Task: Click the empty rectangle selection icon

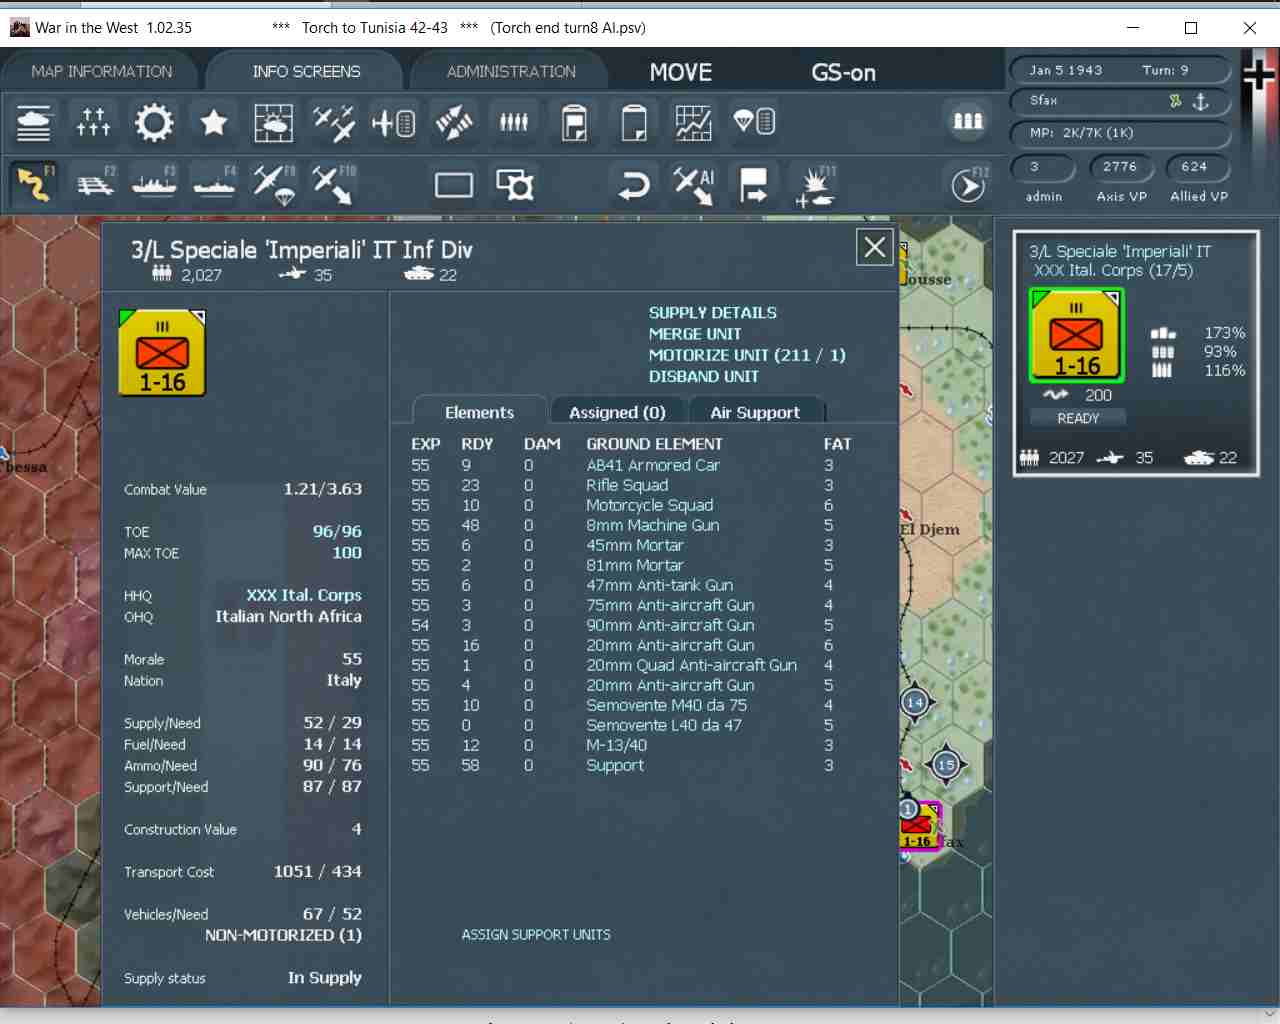Action: 454,185
